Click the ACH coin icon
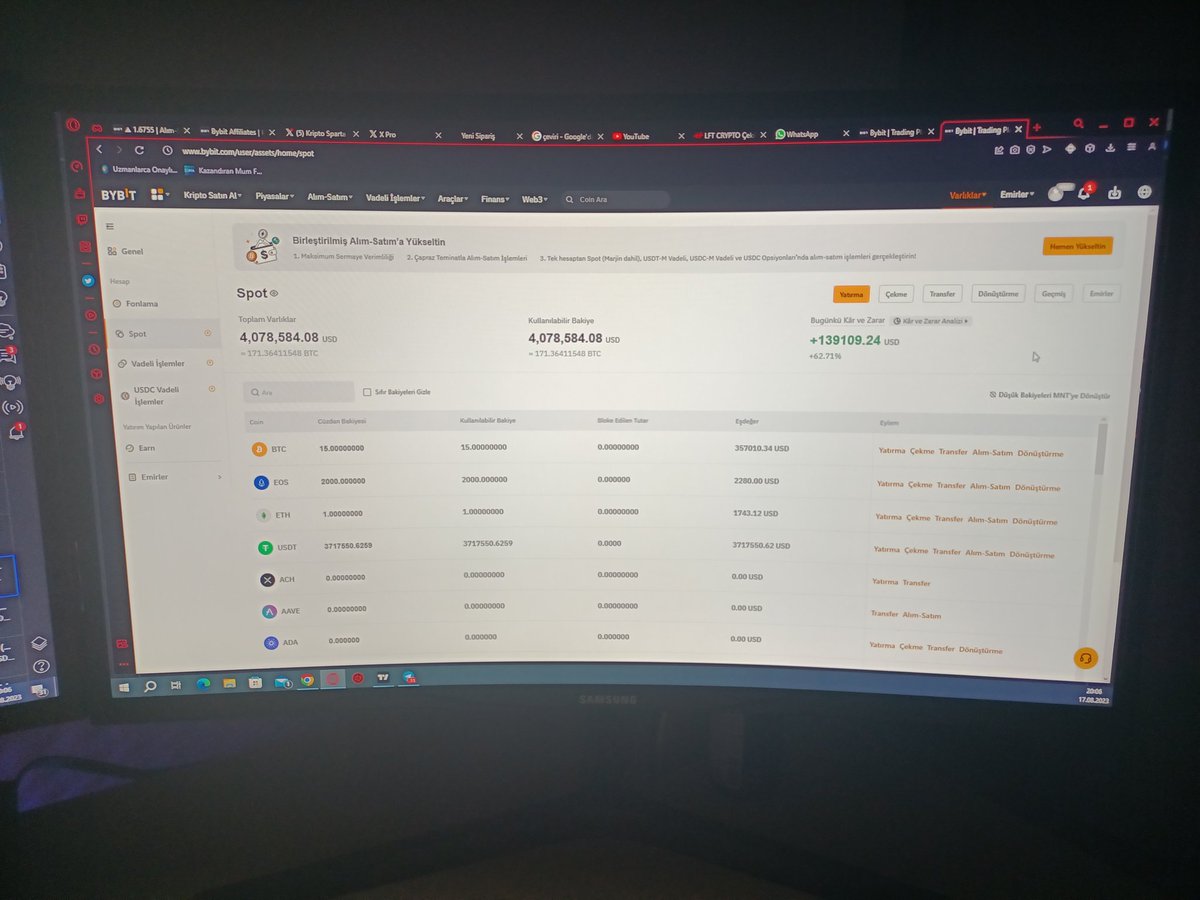This screenshot has width=1200, height=900. pos(267,579)
